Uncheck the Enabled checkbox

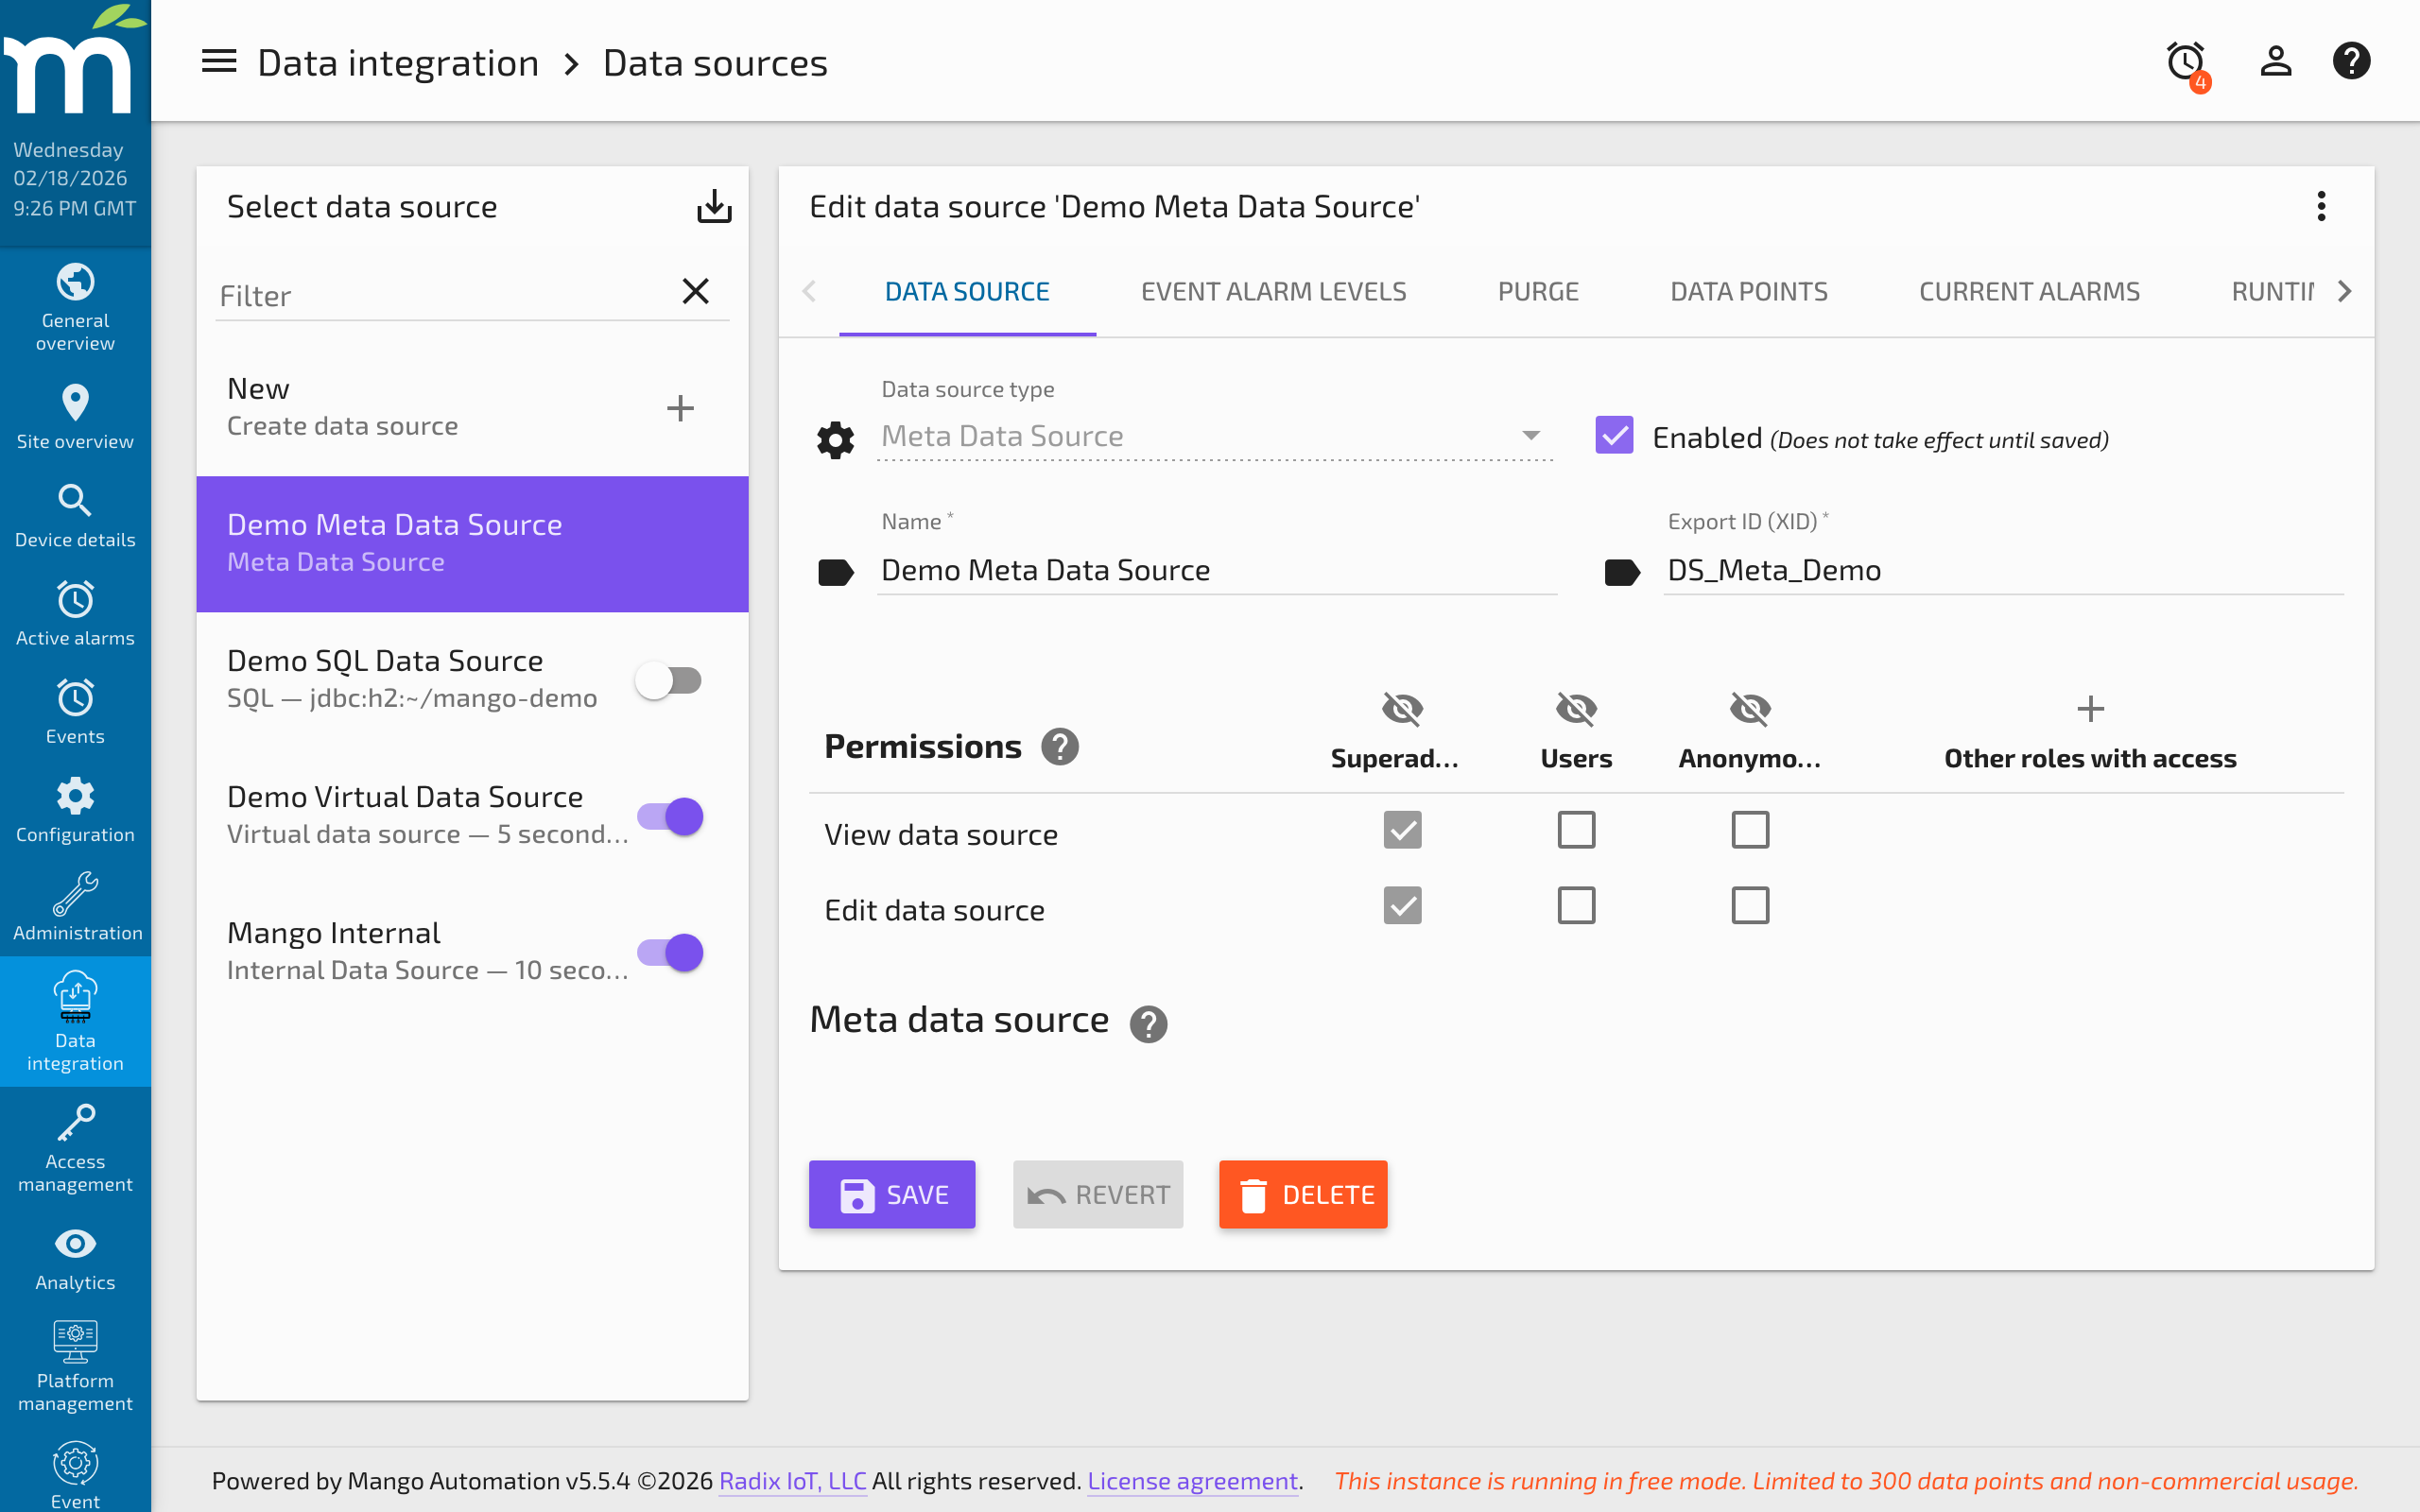1613,436
